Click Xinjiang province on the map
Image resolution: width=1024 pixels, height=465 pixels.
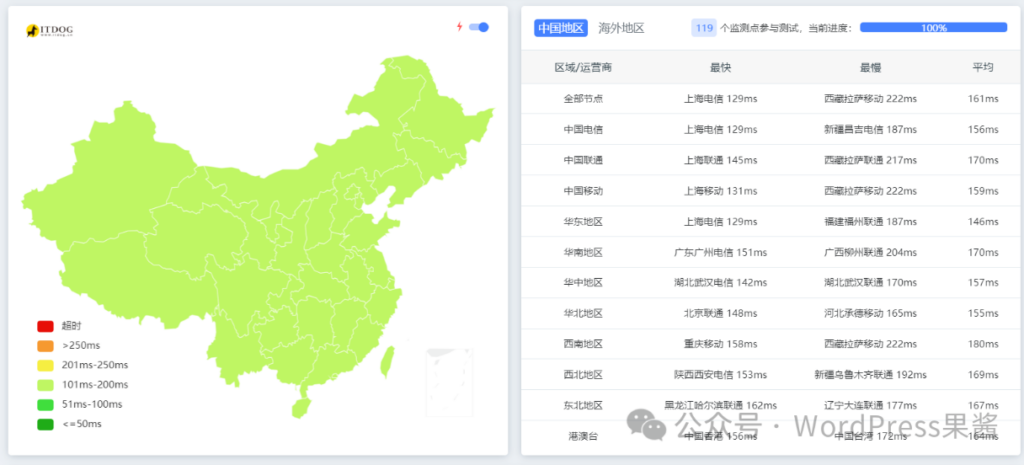click(111, 176)
